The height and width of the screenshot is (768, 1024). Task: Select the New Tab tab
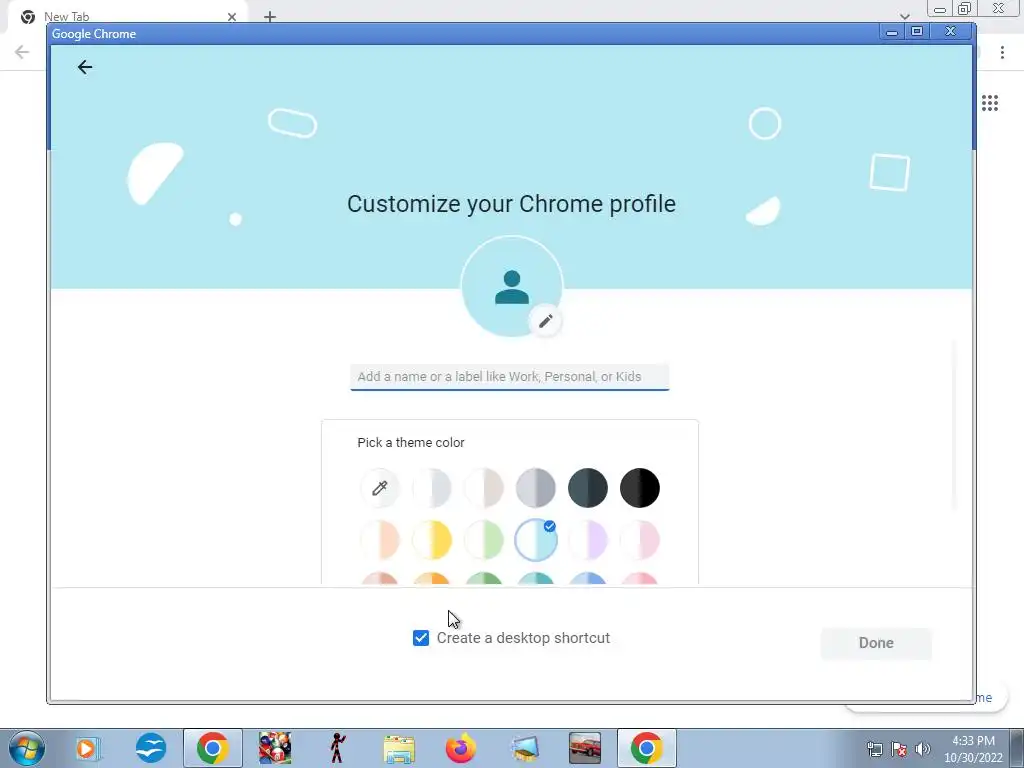pyautogui.click(x=127, y=17)
